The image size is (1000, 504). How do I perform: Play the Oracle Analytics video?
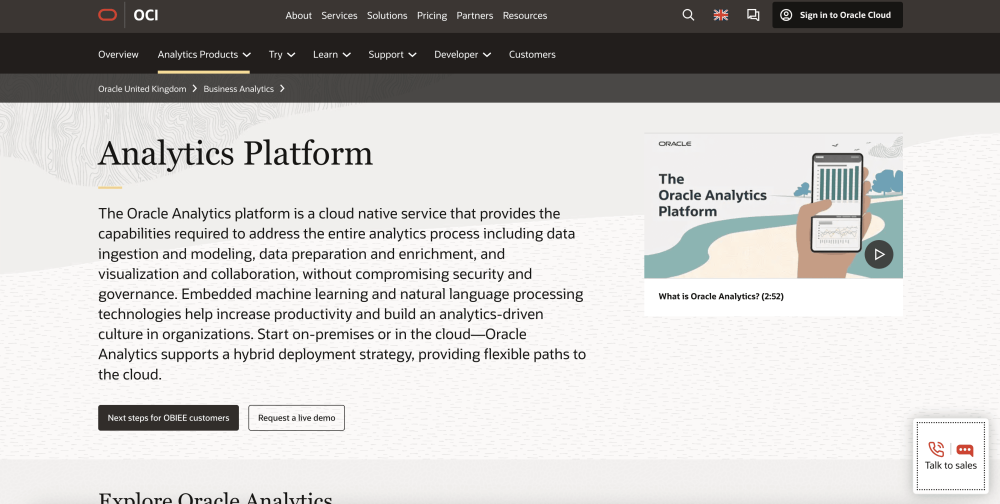(x=879, y=254)
